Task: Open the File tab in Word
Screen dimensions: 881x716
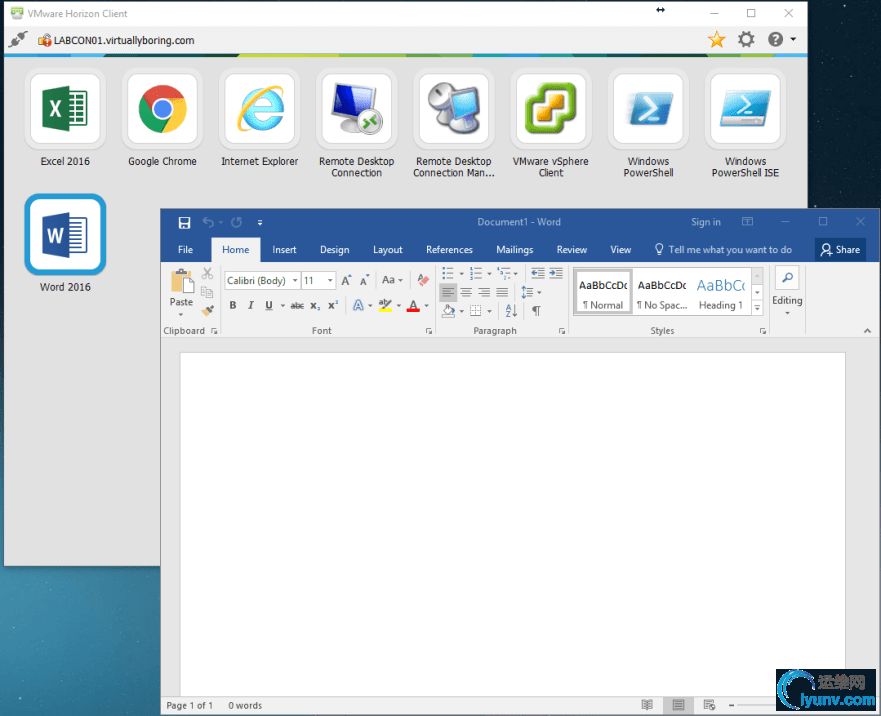Action: pos(185,250)
